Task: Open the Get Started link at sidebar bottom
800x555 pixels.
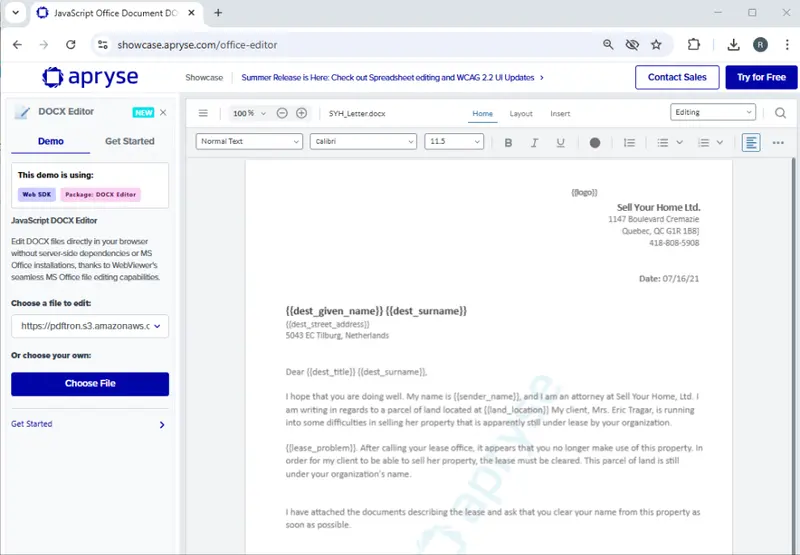Action: [x=32, y=424]
